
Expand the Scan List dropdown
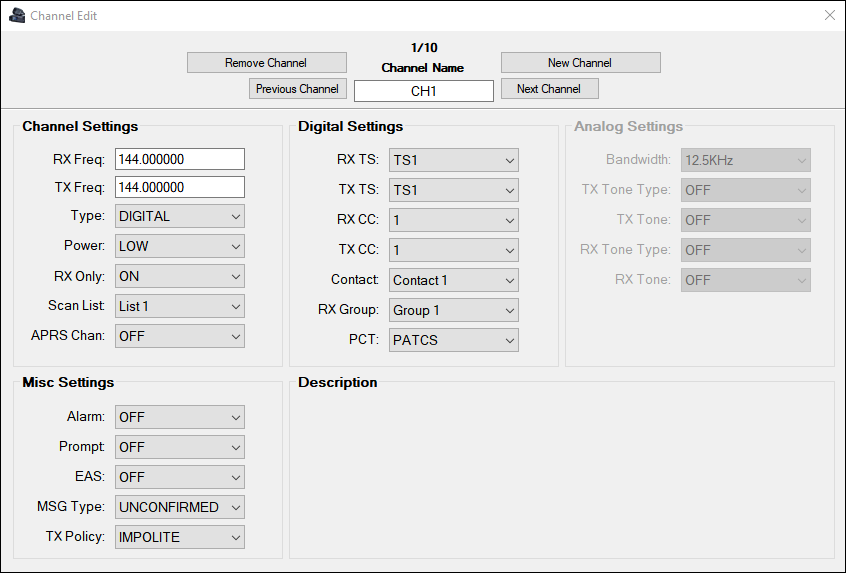[x=180, y=306]
